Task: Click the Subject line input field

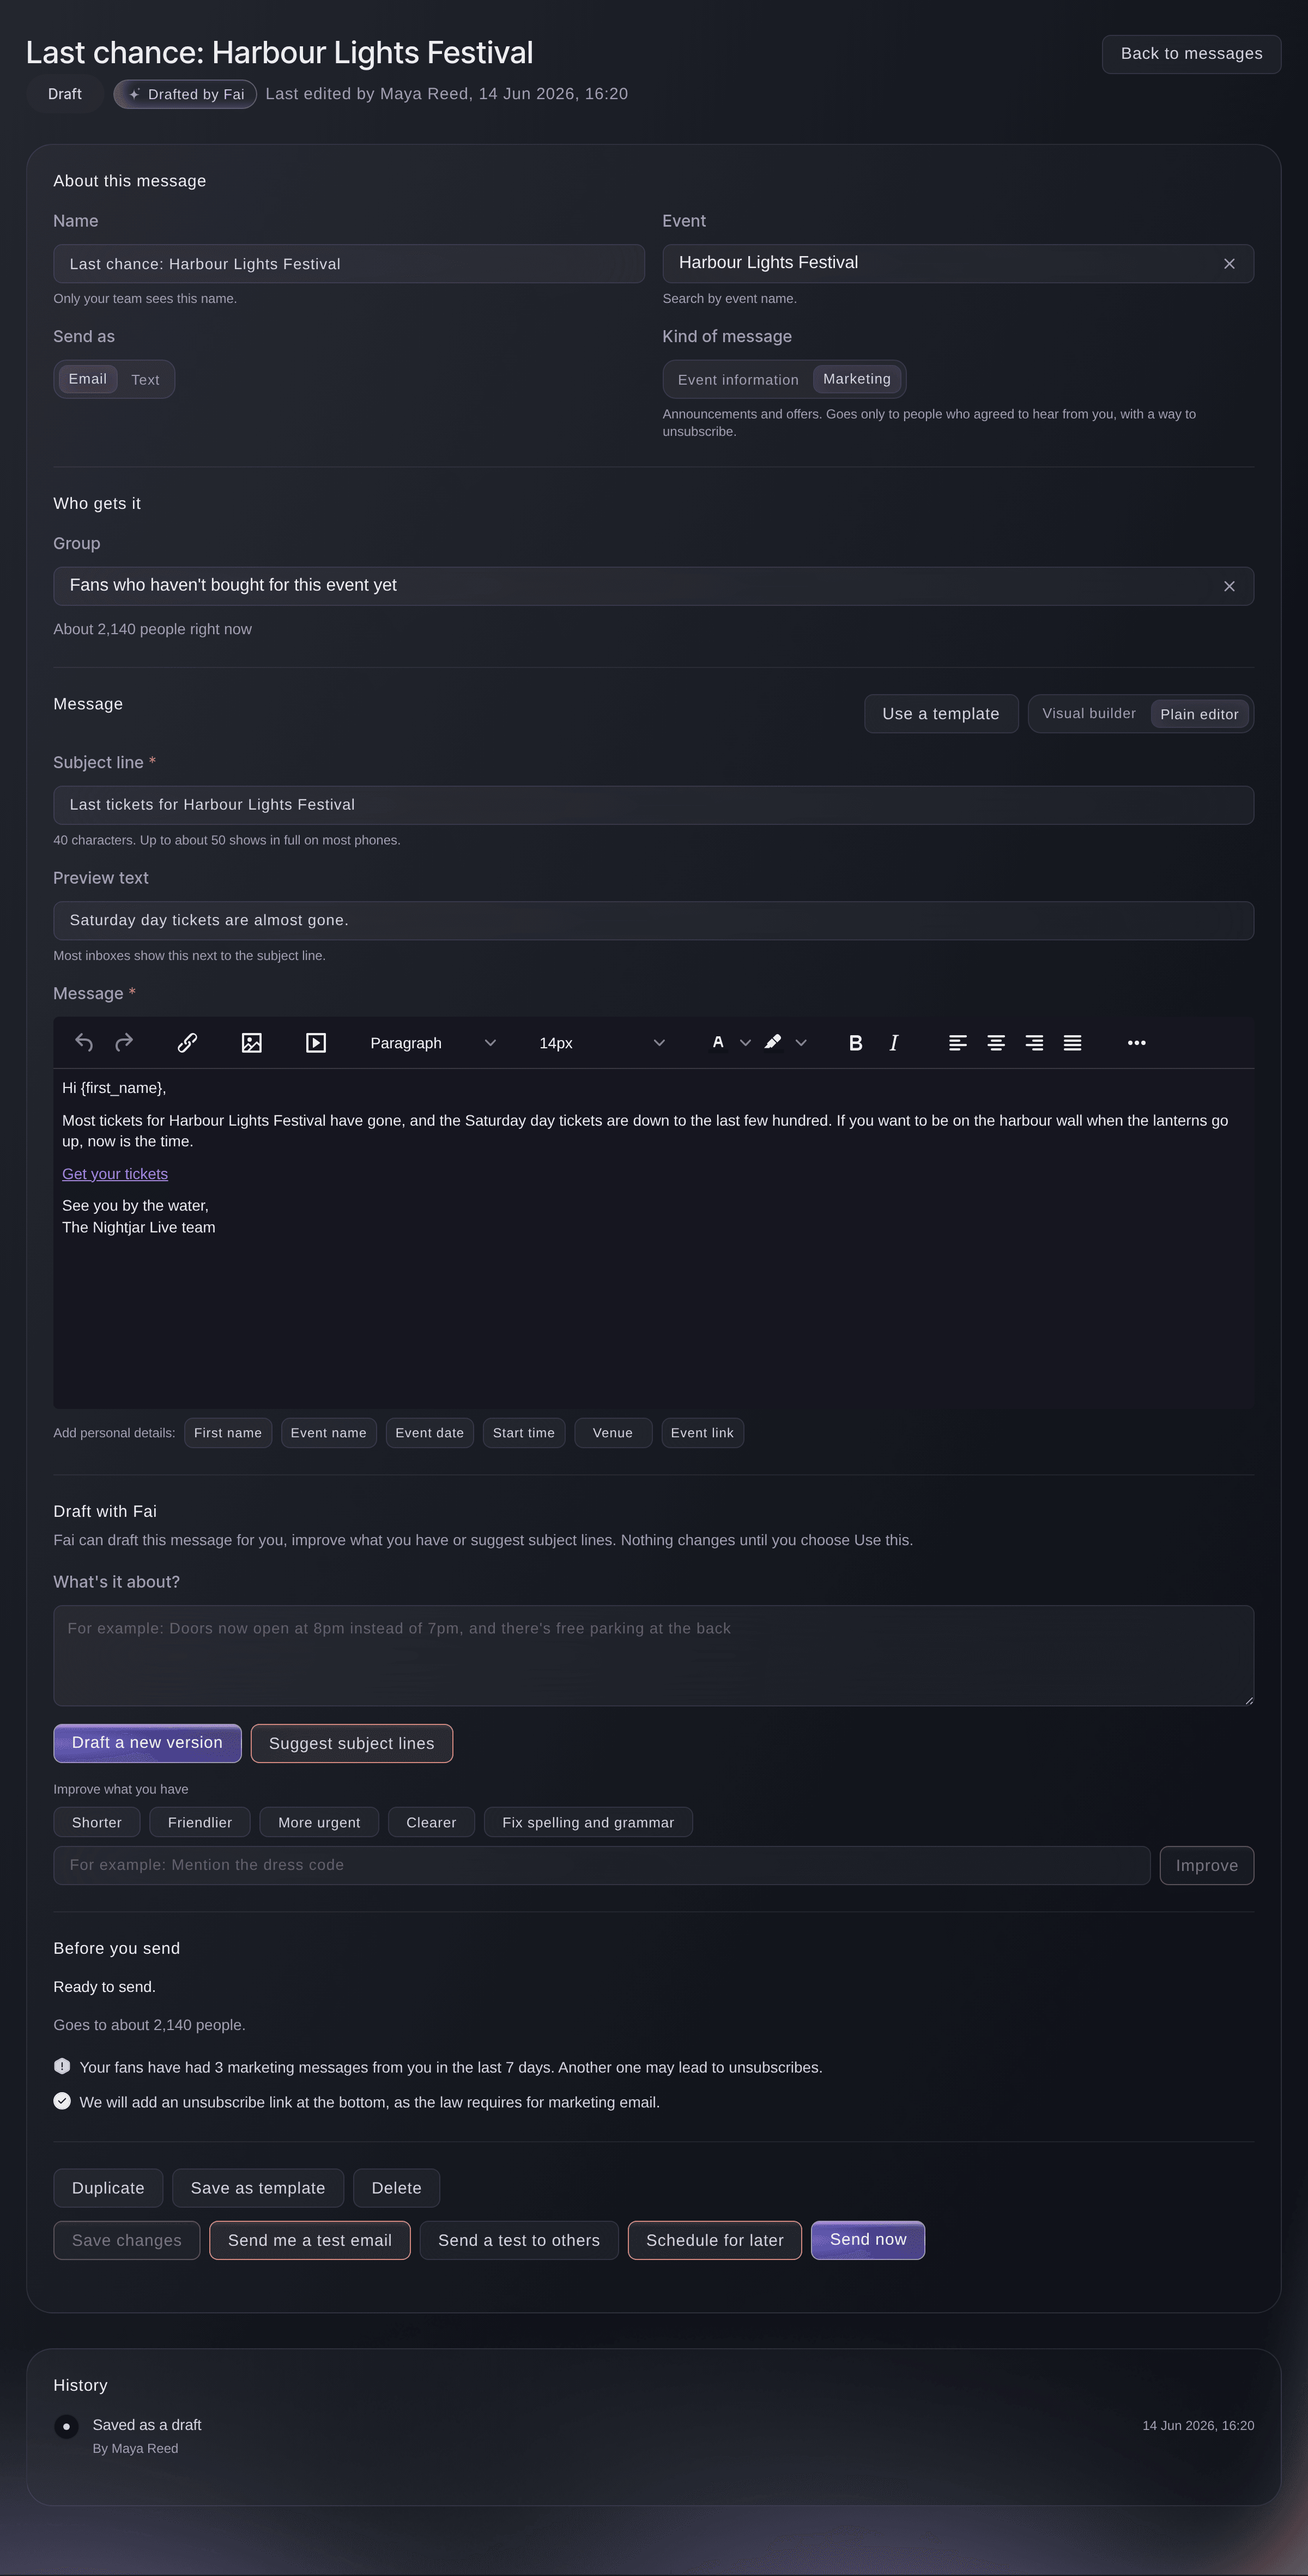Action: point(653,805)
